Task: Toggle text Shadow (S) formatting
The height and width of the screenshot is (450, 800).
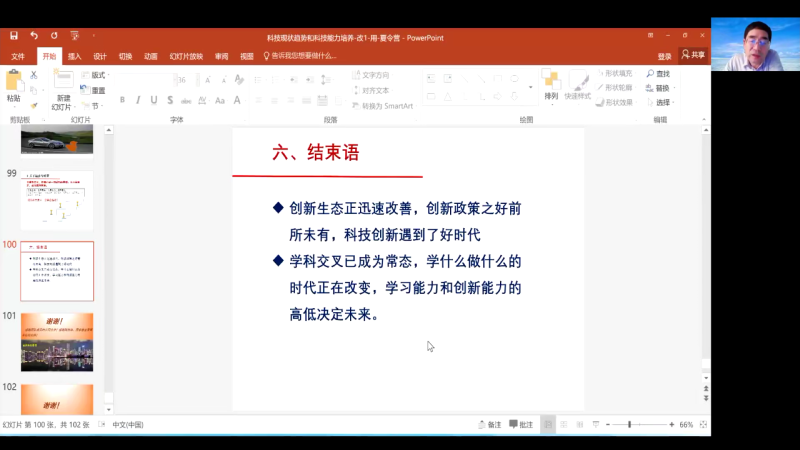Action: (x=170, y=101)
